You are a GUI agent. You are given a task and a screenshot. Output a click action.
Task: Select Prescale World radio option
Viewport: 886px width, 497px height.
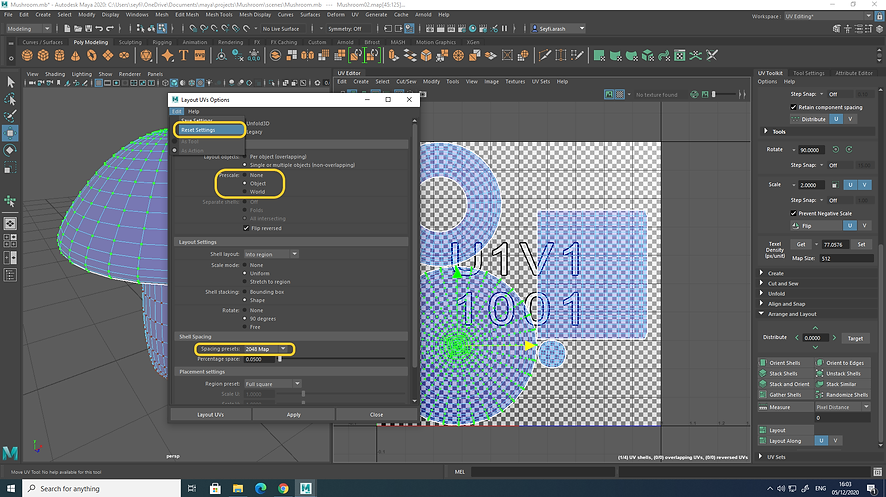coord(245,191)
